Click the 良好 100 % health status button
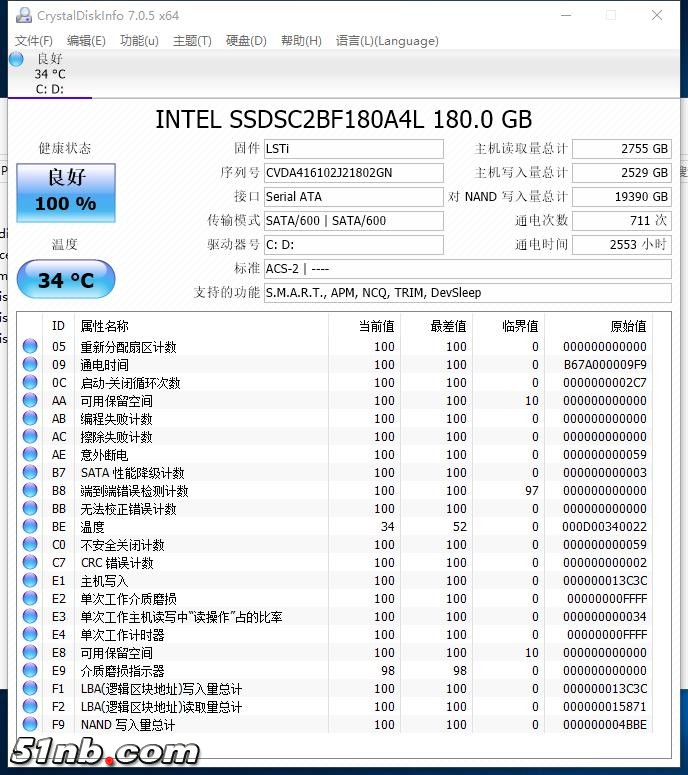Image resolution: width=688 pixels, height=775 pixels. 66,191
